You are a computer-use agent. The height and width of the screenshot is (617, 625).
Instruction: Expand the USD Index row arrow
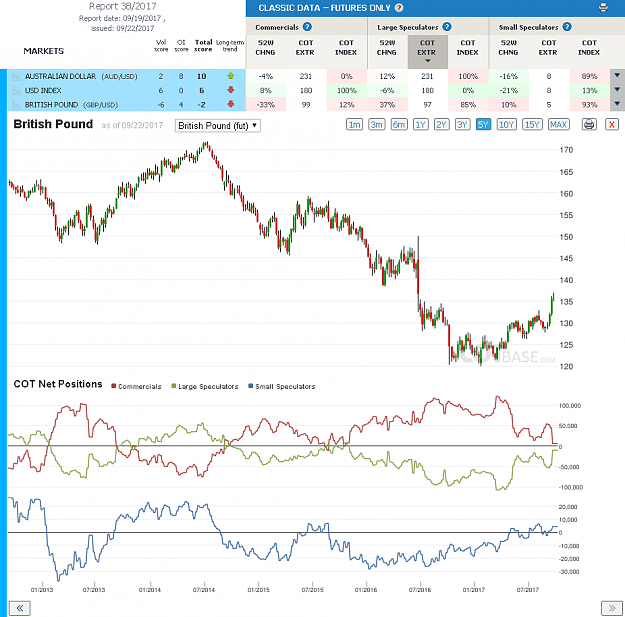click(617, 90)
